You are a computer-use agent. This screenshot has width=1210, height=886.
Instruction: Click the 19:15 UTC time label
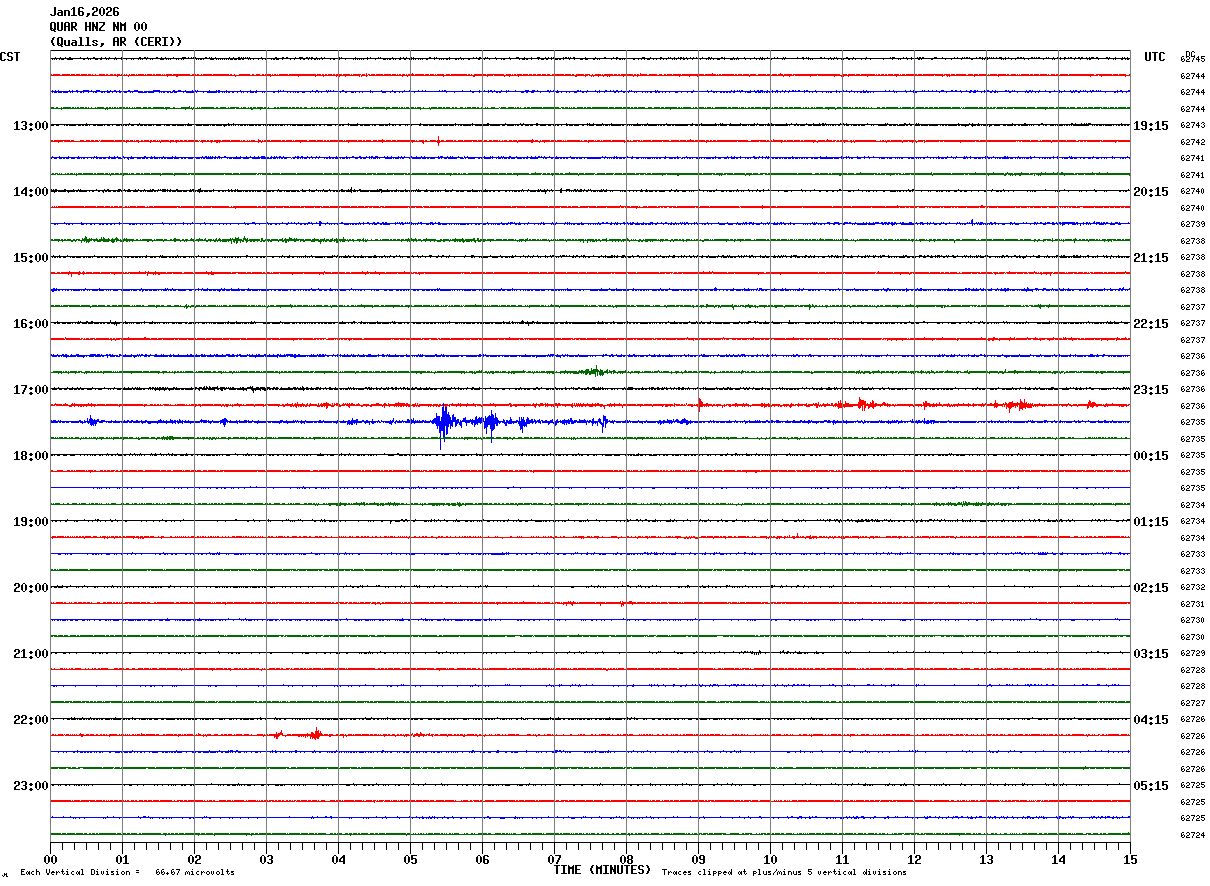1150,126
